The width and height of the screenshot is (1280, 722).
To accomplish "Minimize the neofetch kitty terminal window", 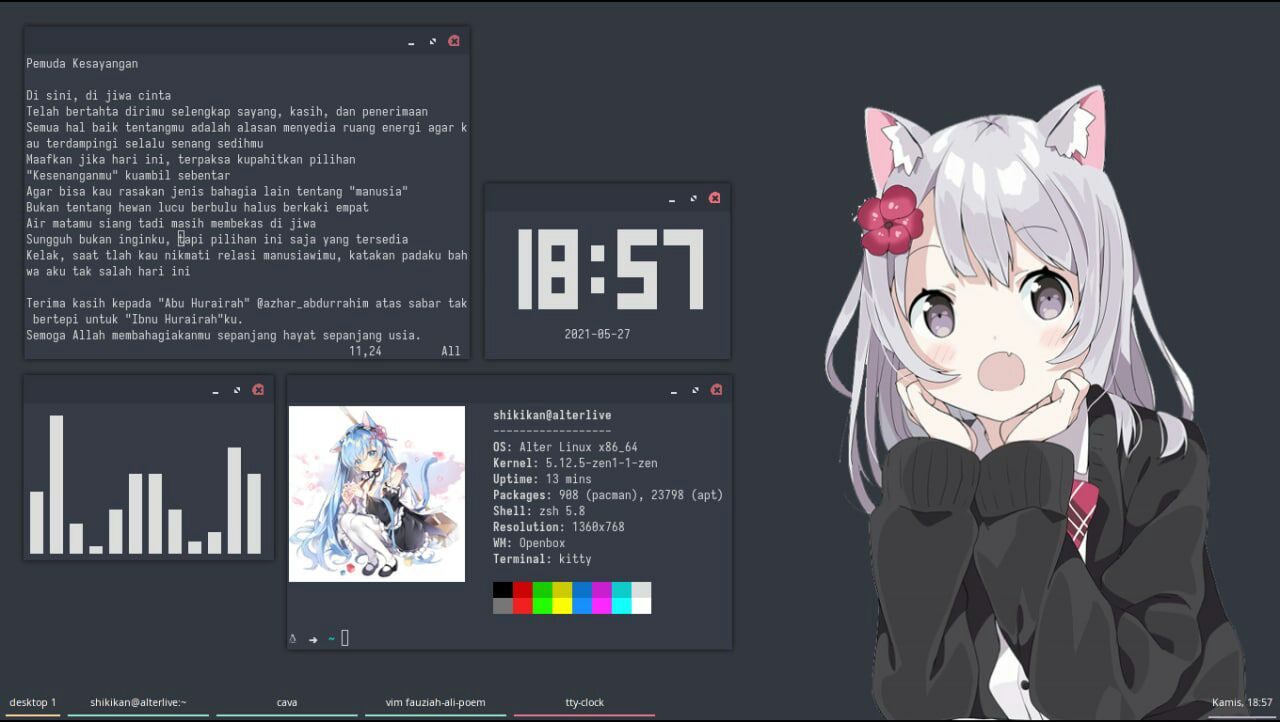I will [673, 391].
